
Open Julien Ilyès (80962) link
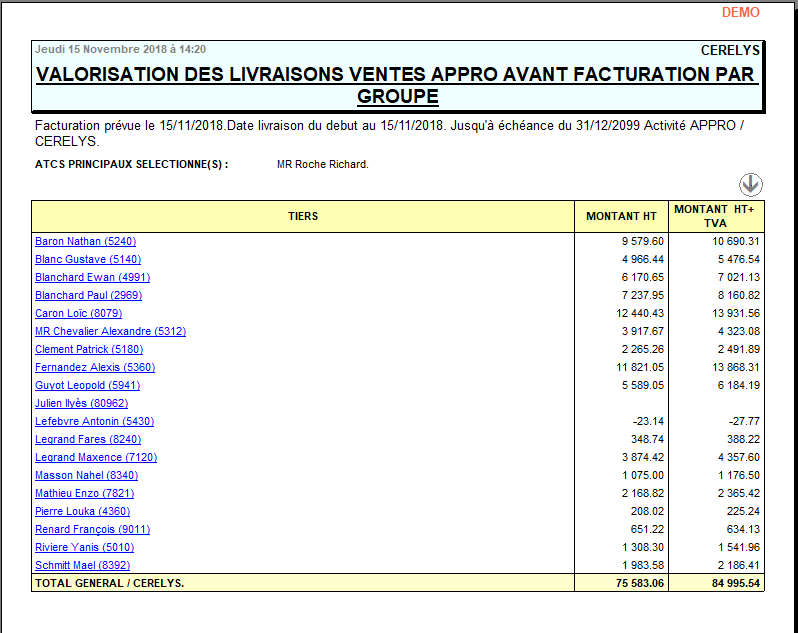[x=81, y=403]
